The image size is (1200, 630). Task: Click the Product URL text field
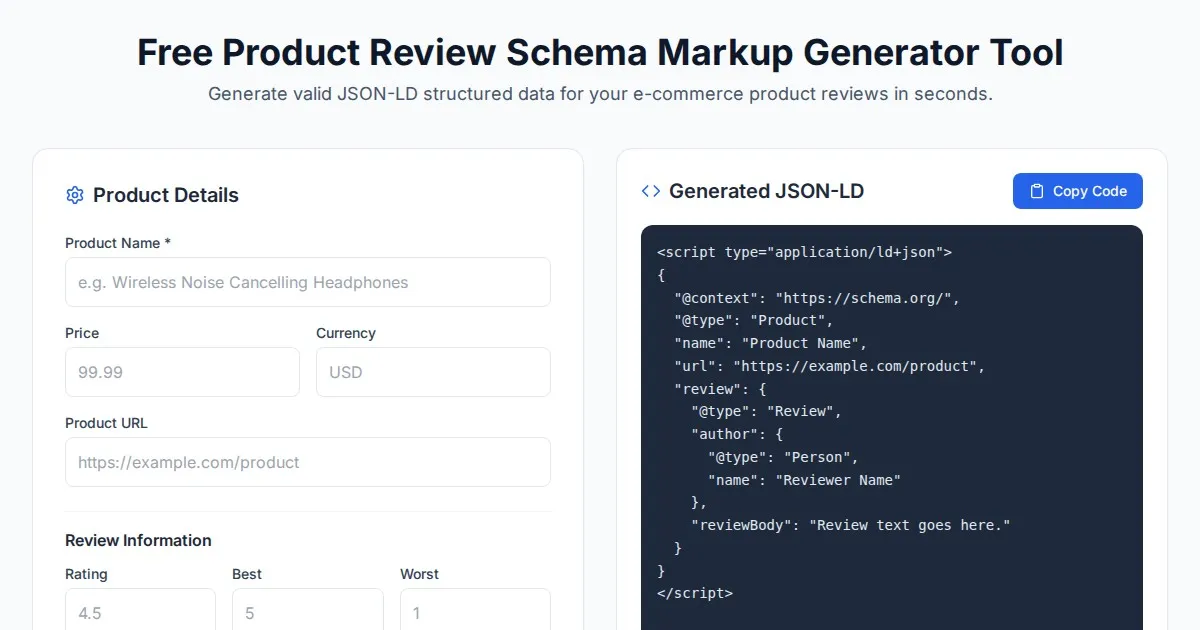[307, 462]
